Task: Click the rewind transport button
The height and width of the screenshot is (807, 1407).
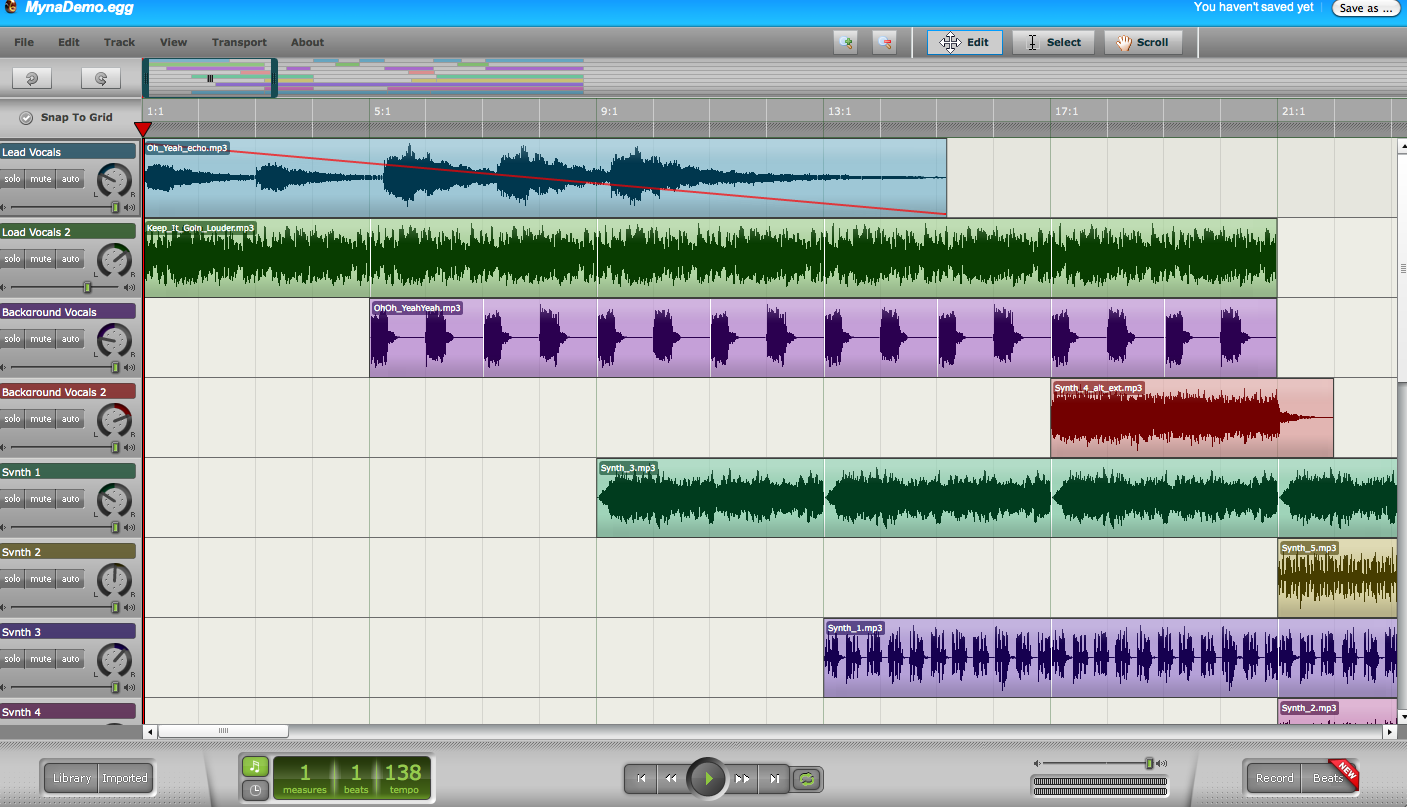Action: [671, 778]
